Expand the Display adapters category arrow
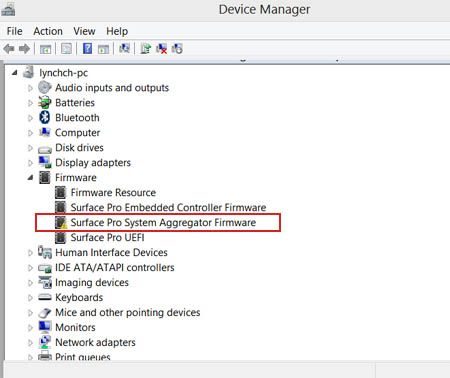 click(30, 163)
